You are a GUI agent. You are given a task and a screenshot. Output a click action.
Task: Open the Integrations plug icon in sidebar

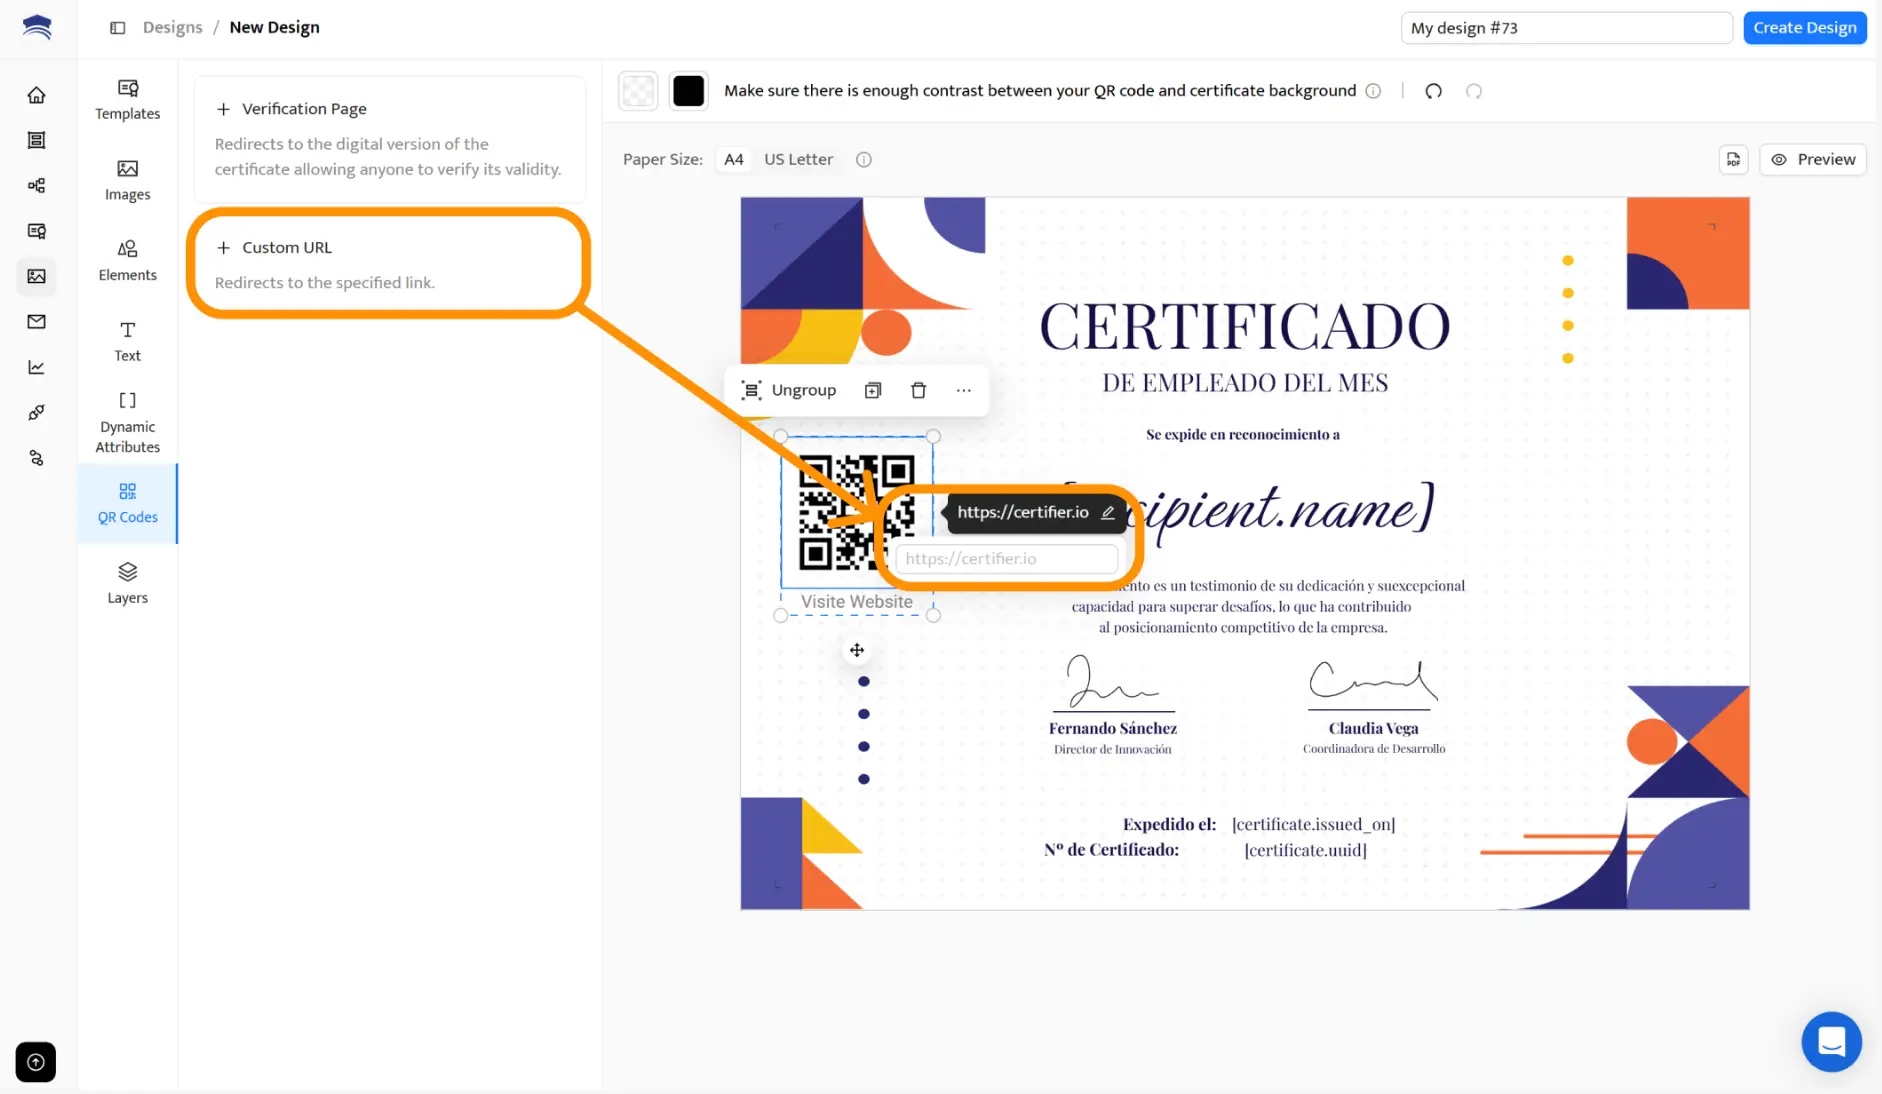tap(36, 412)
